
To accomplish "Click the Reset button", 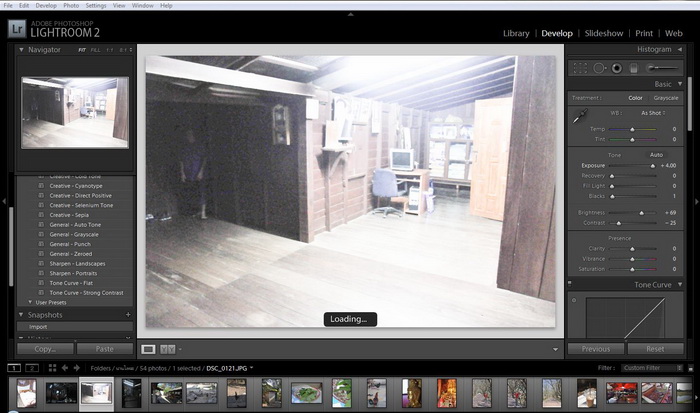I will tap(655, 349).
